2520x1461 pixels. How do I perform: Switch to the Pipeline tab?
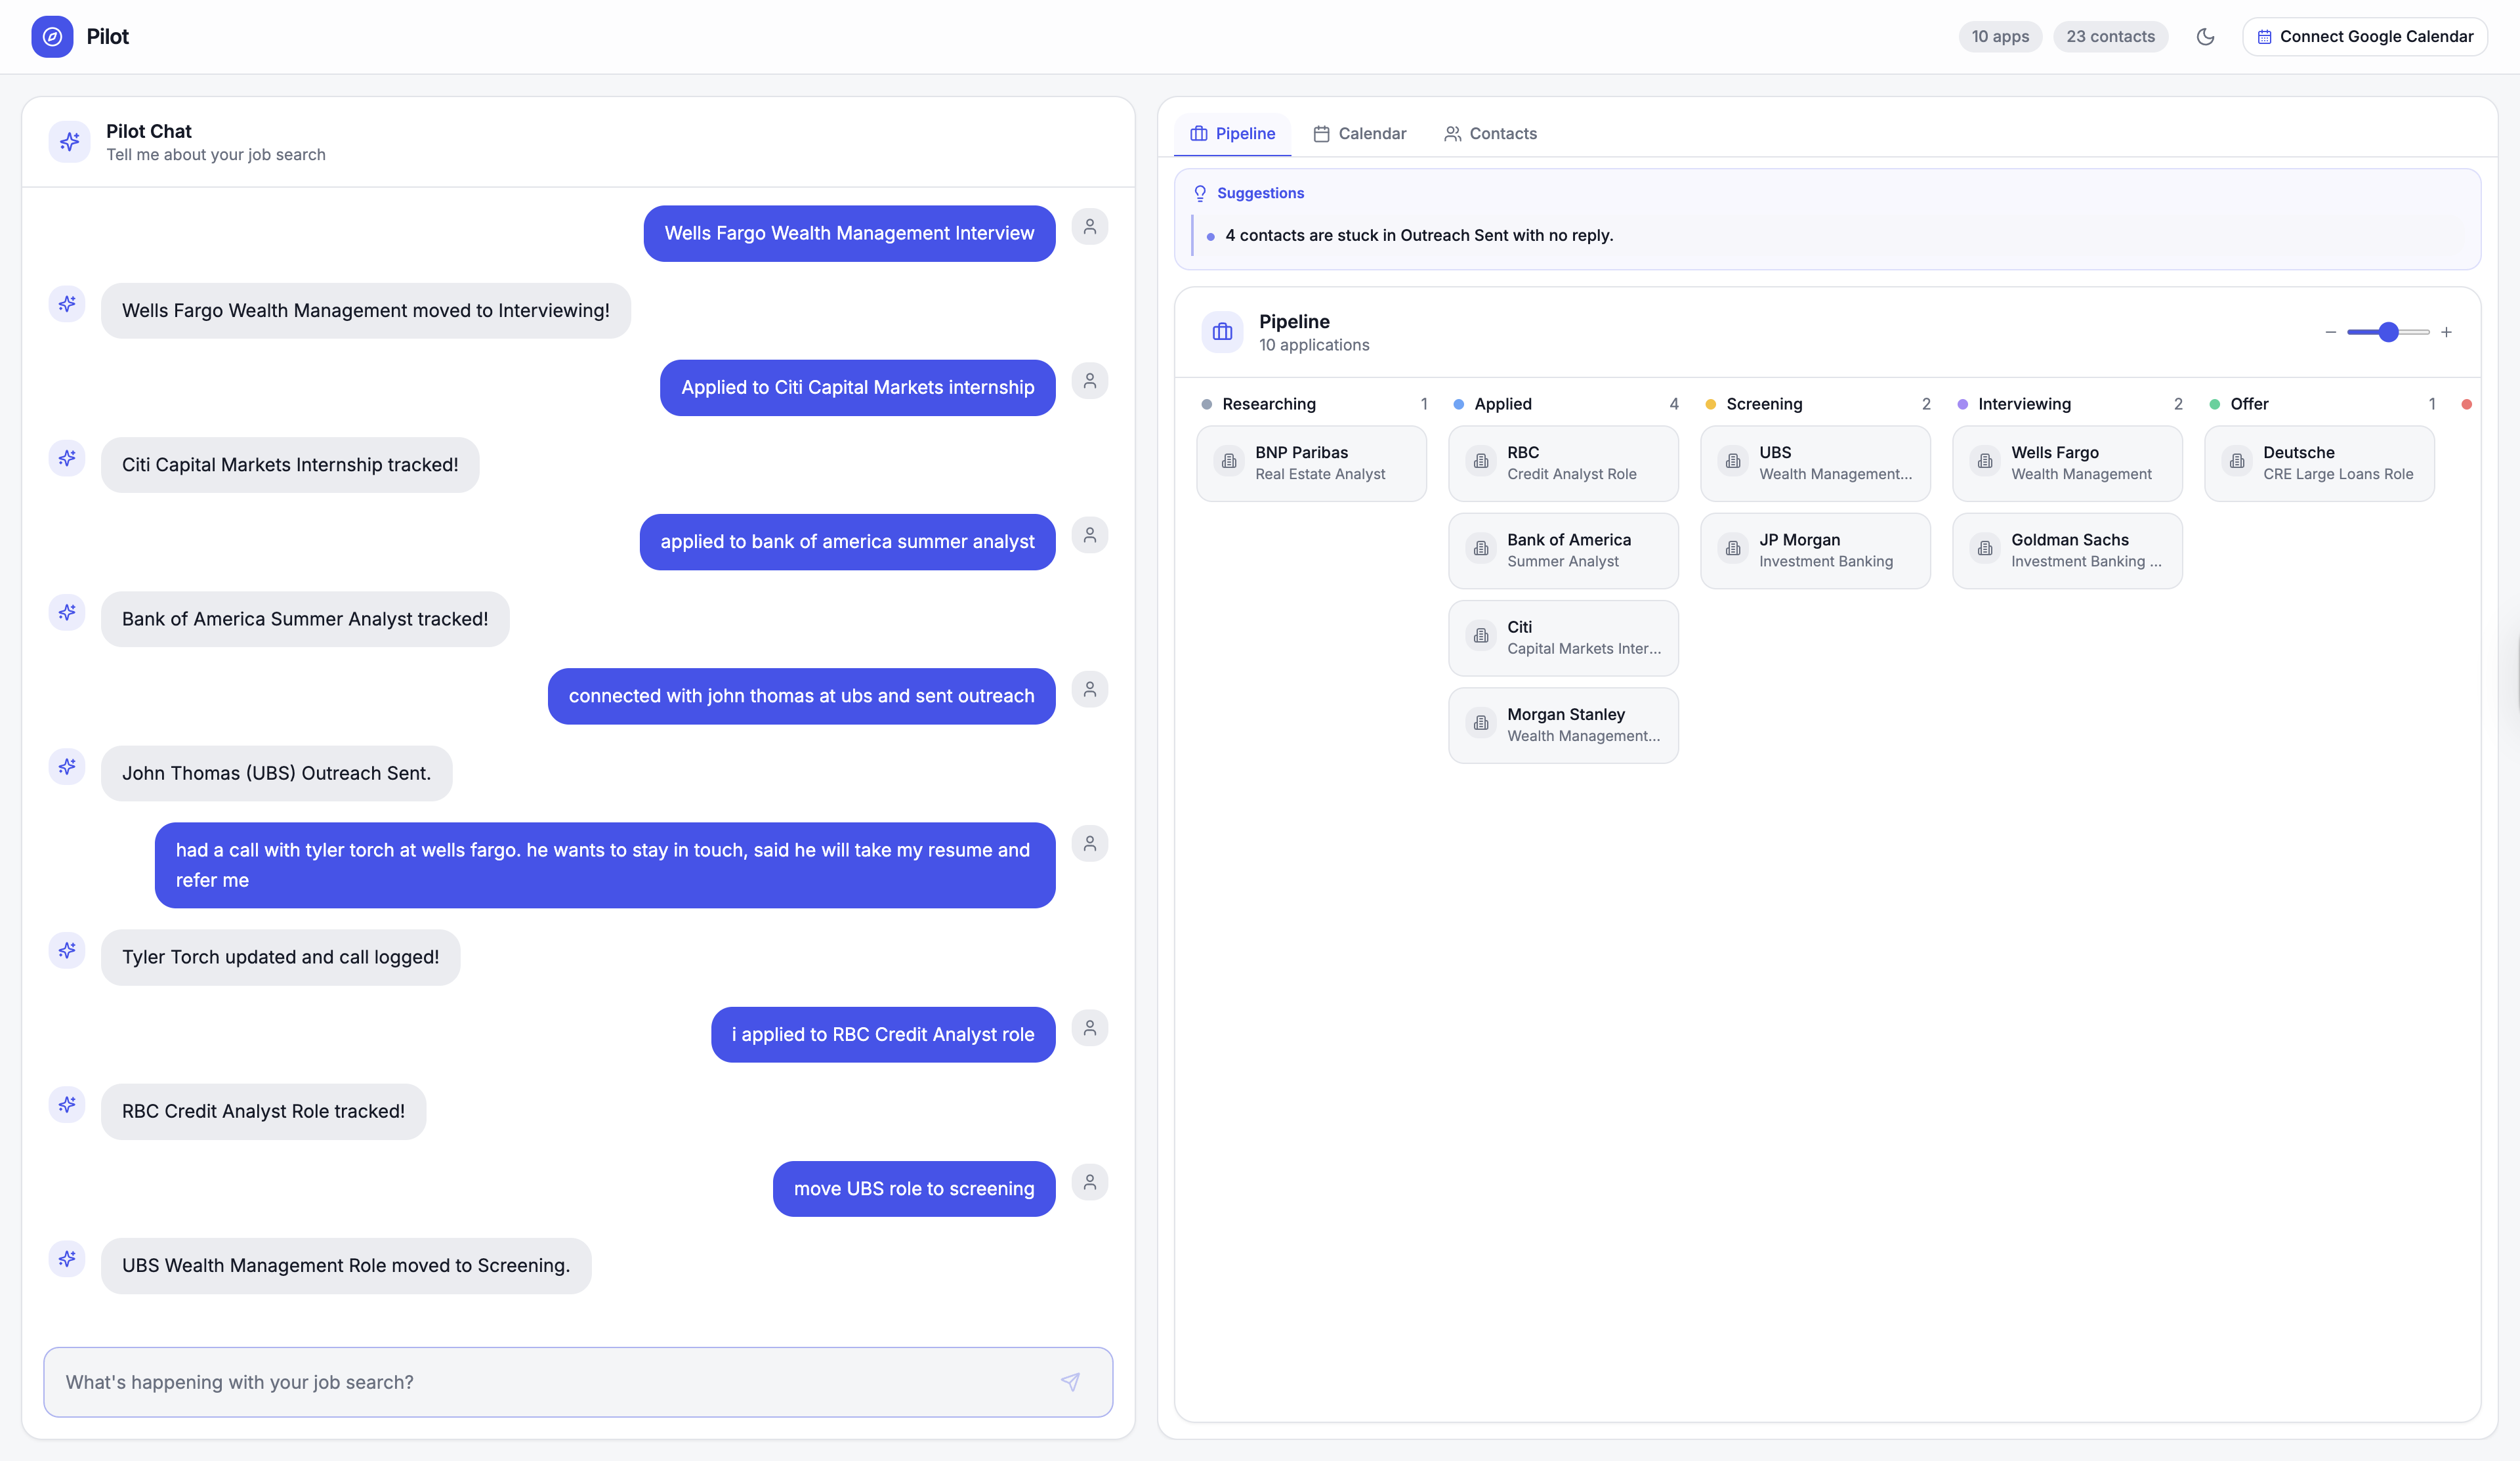tap(1232, 134)
